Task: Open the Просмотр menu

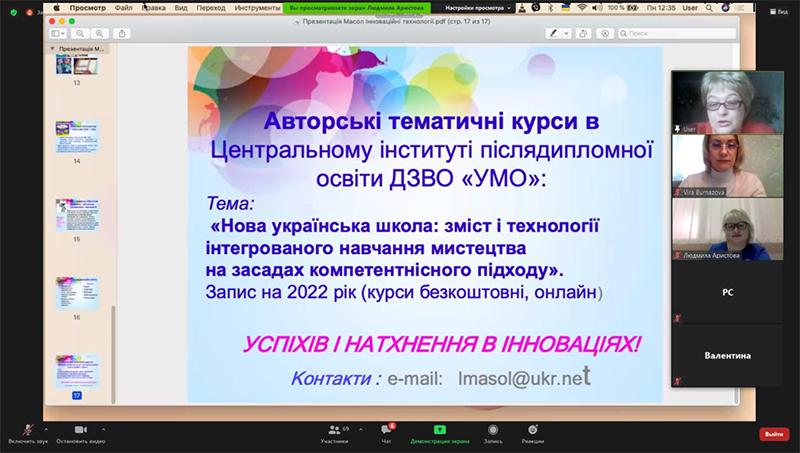Action: point(88,8)
